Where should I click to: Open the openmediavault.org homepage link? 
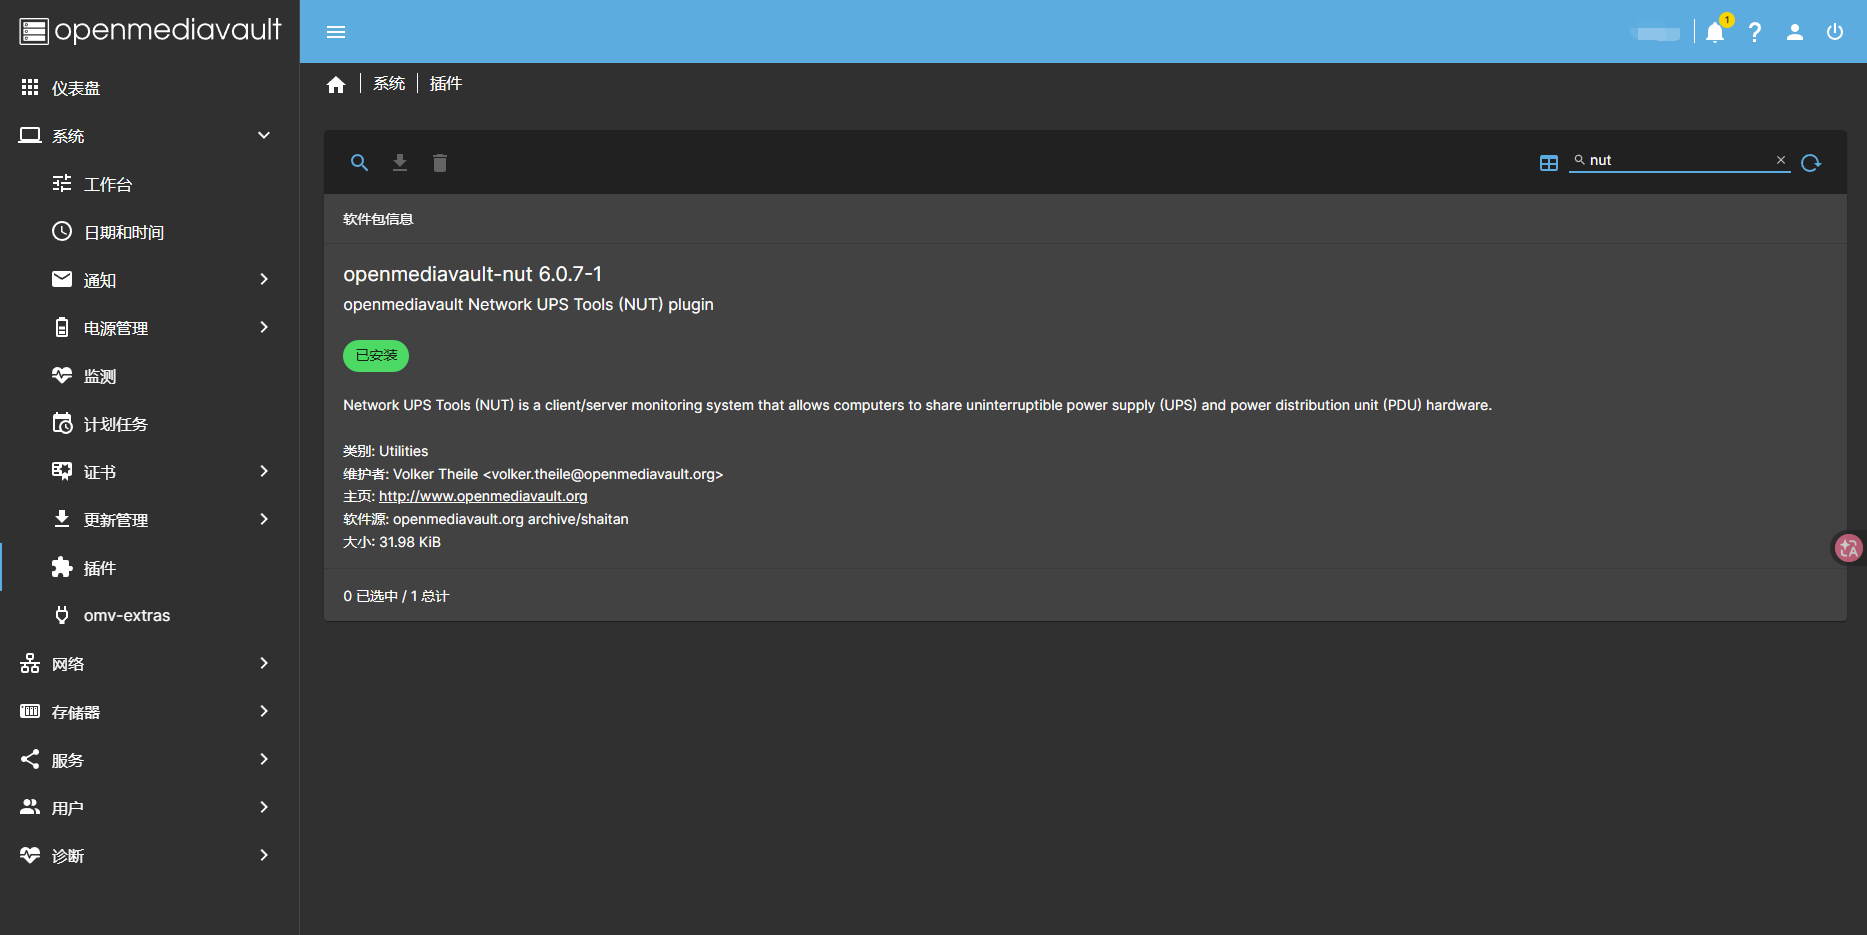click(x=483, y=496)
